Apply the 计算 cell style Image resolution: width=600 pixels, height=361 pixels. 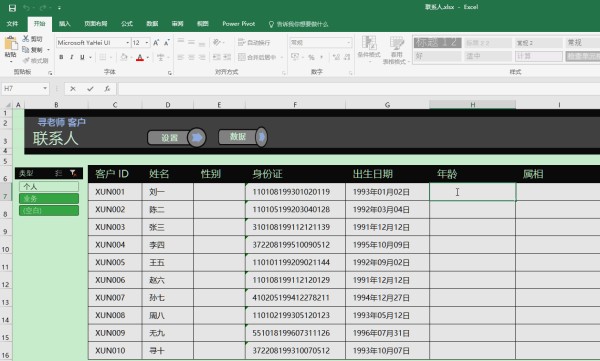pyautogui.click(x=538, y=56)
